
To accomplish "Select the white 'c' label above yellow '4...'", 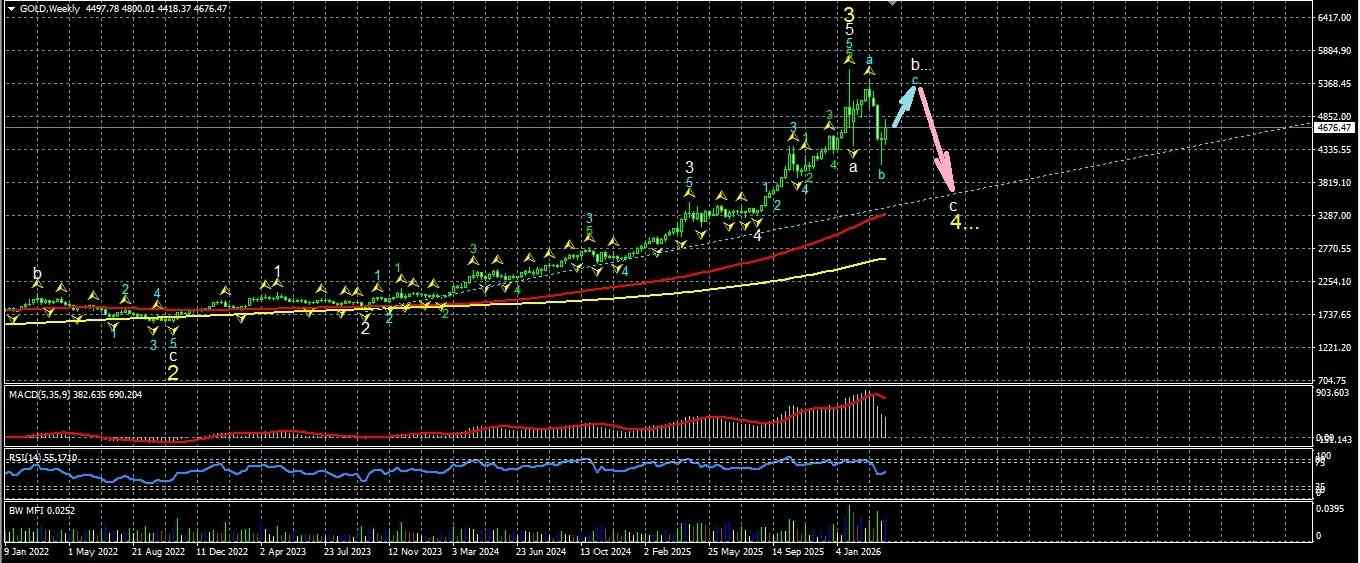I will tap(952, 205).
